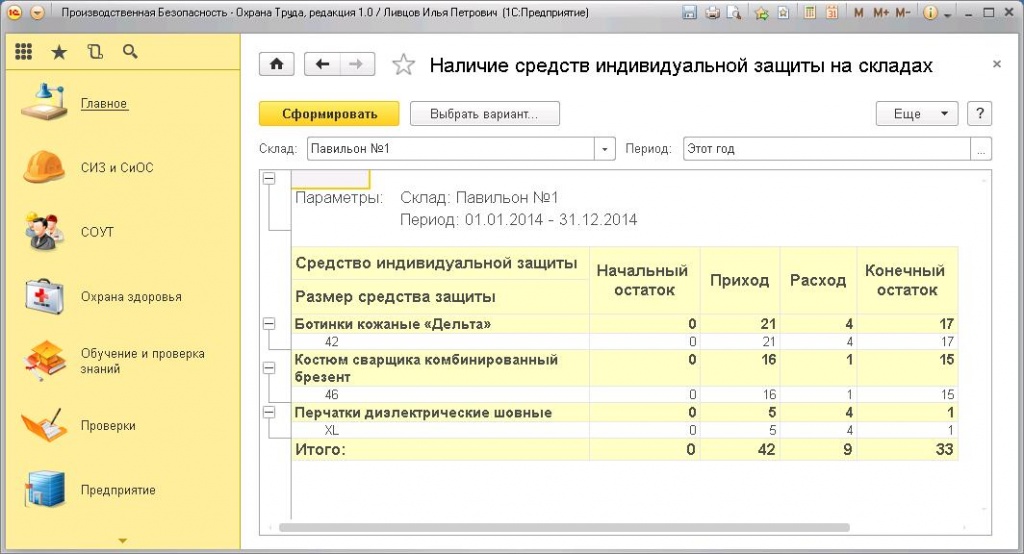Open the Calendar icon showing 31
The image size is (1024, 554).
click(831, 12)
